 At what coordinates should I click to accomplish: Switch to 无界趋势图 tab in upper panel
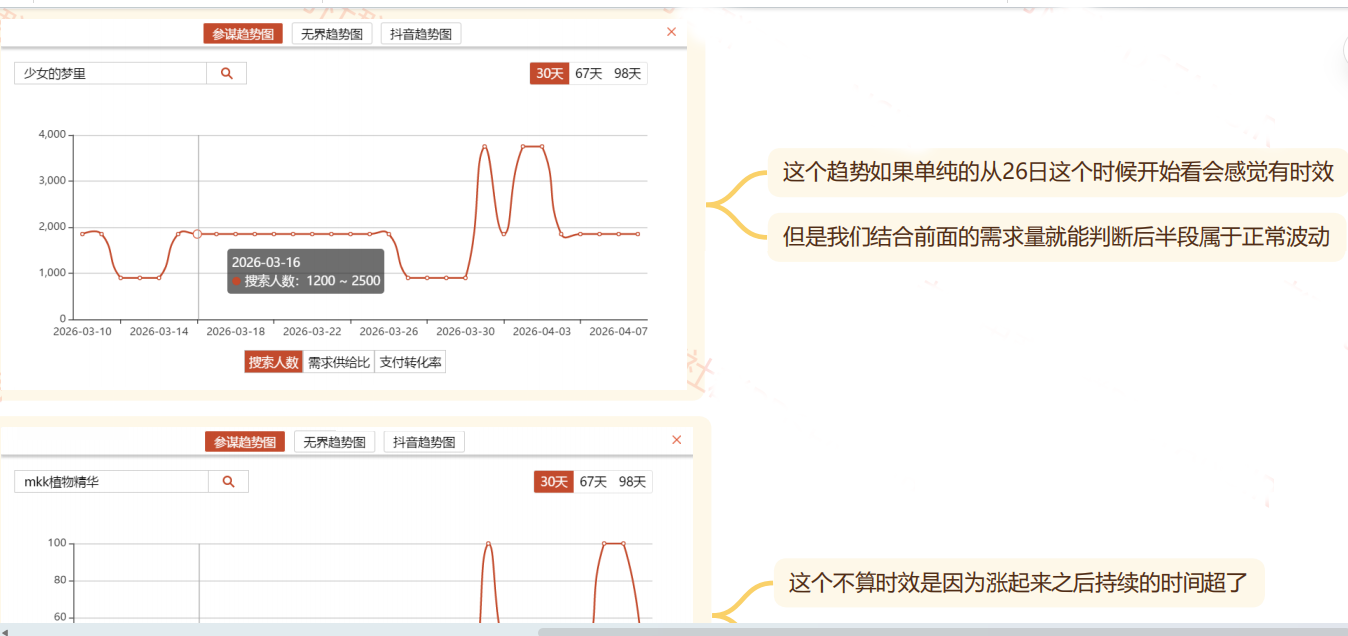pyautogui.click(x=332, y=34)
